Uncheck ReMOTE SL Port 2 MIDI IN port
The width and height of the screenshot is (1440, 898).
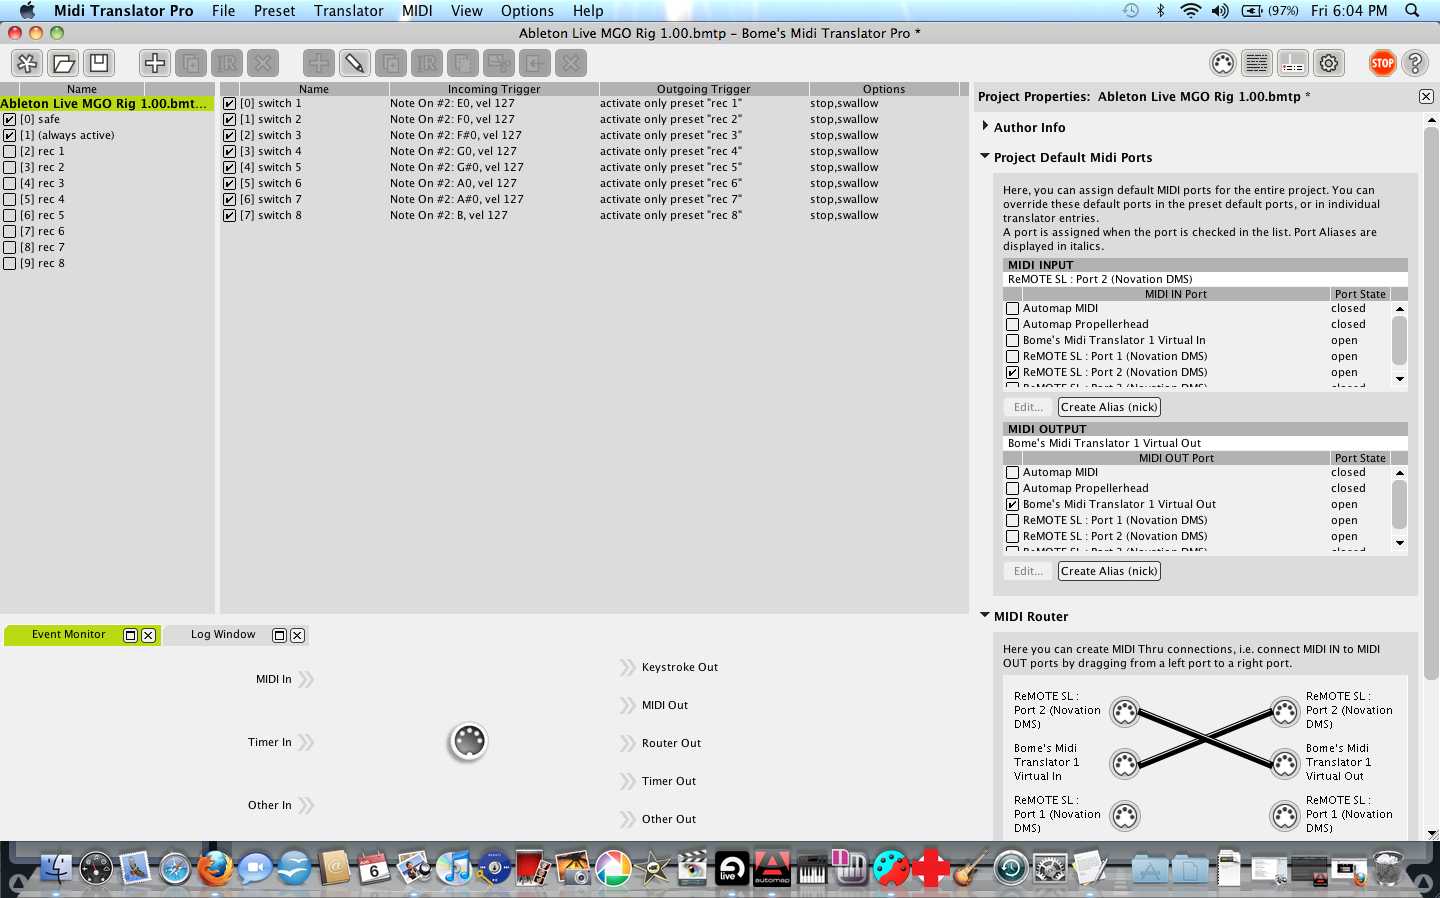click(1013, 373)
